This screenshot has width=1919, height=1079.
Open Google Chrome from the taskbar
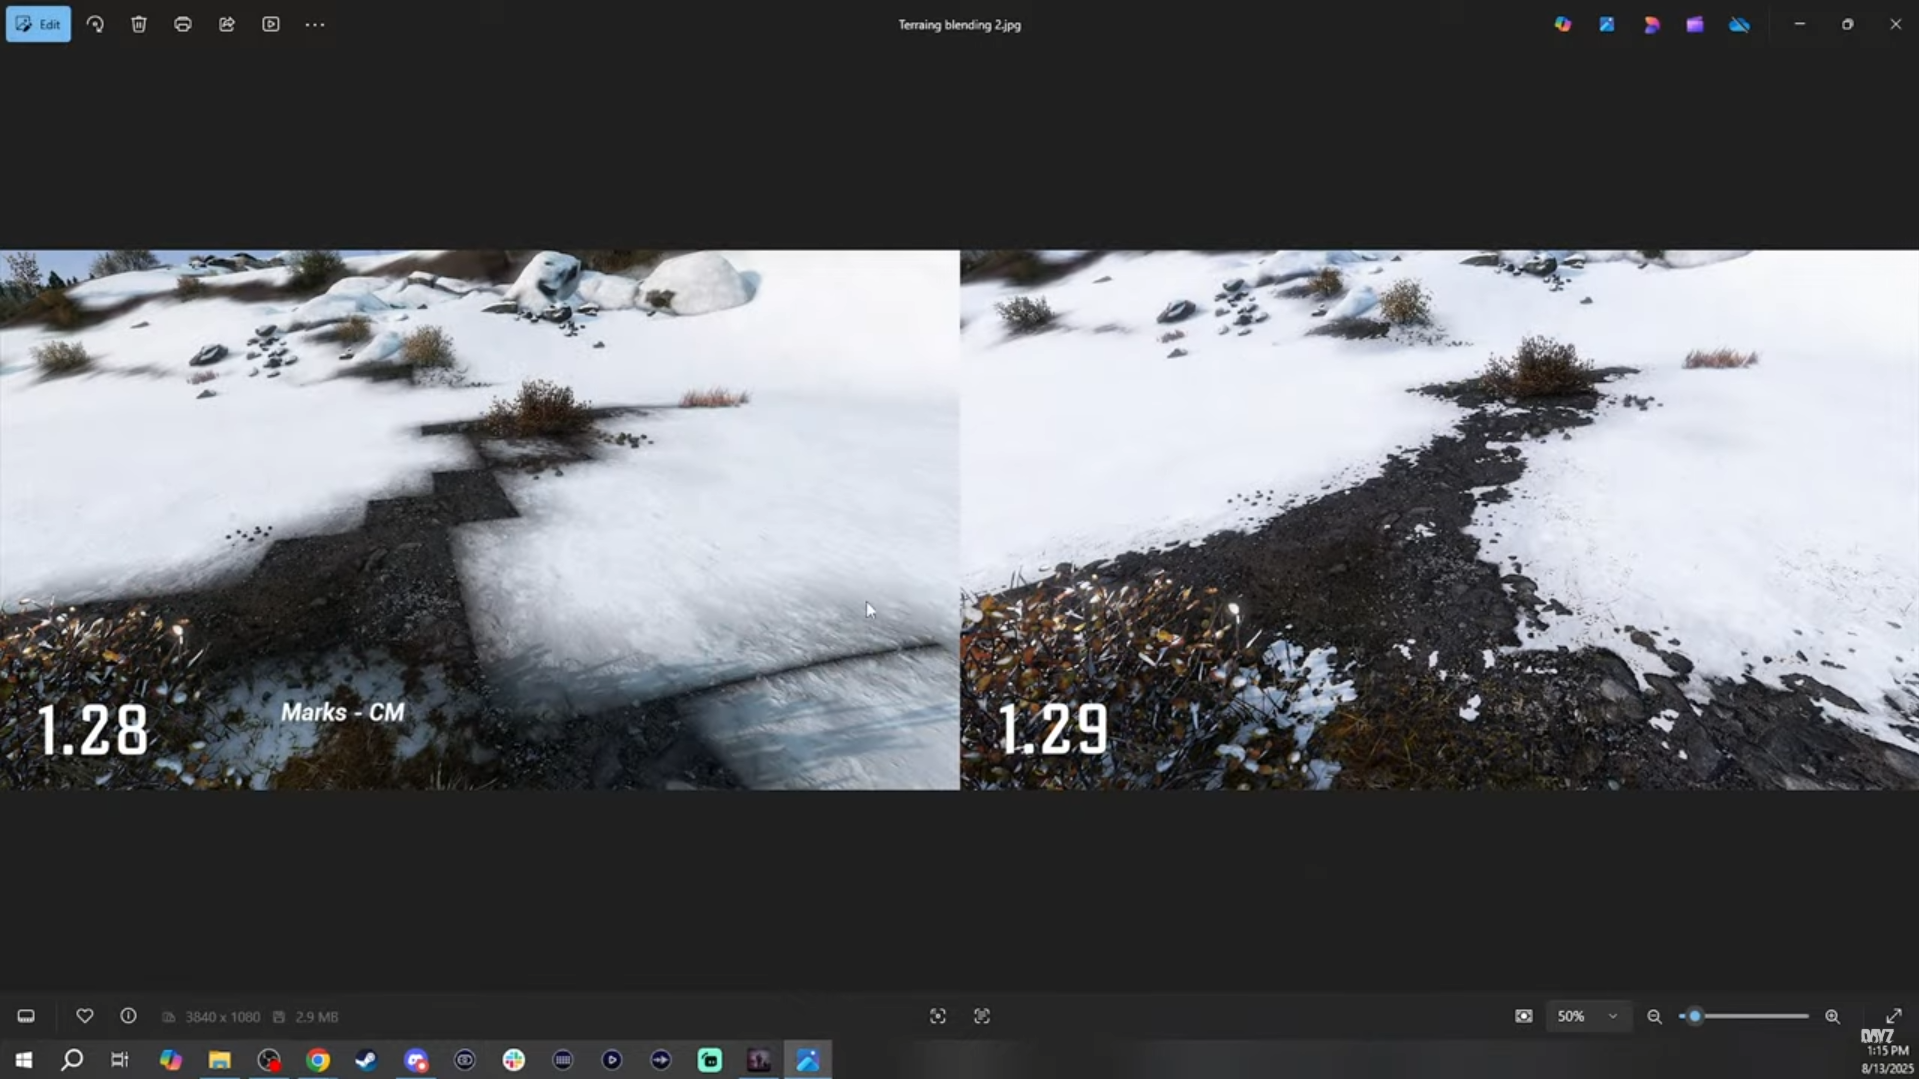pyautogui.click(x=318, y=1060)
